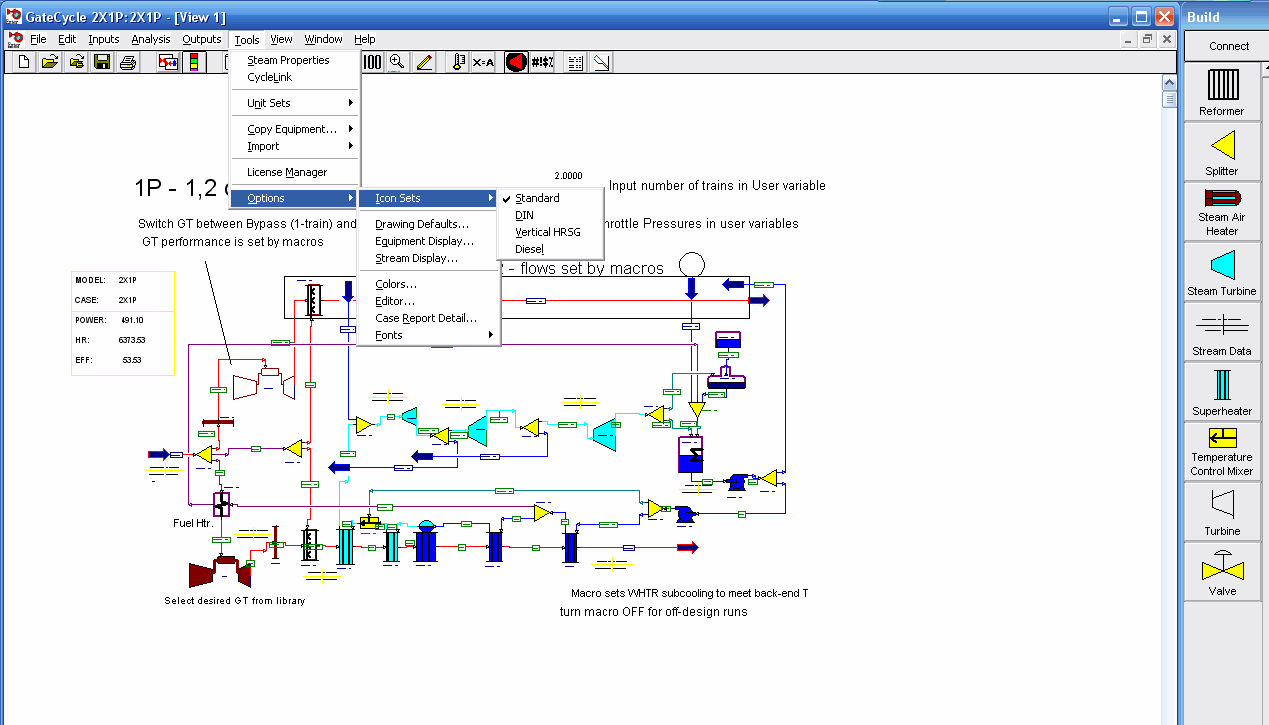Click the X=A variable toolbar icon
Image resolution: width=1269 pixels, height=725 pixels.
tap(483, 62)
